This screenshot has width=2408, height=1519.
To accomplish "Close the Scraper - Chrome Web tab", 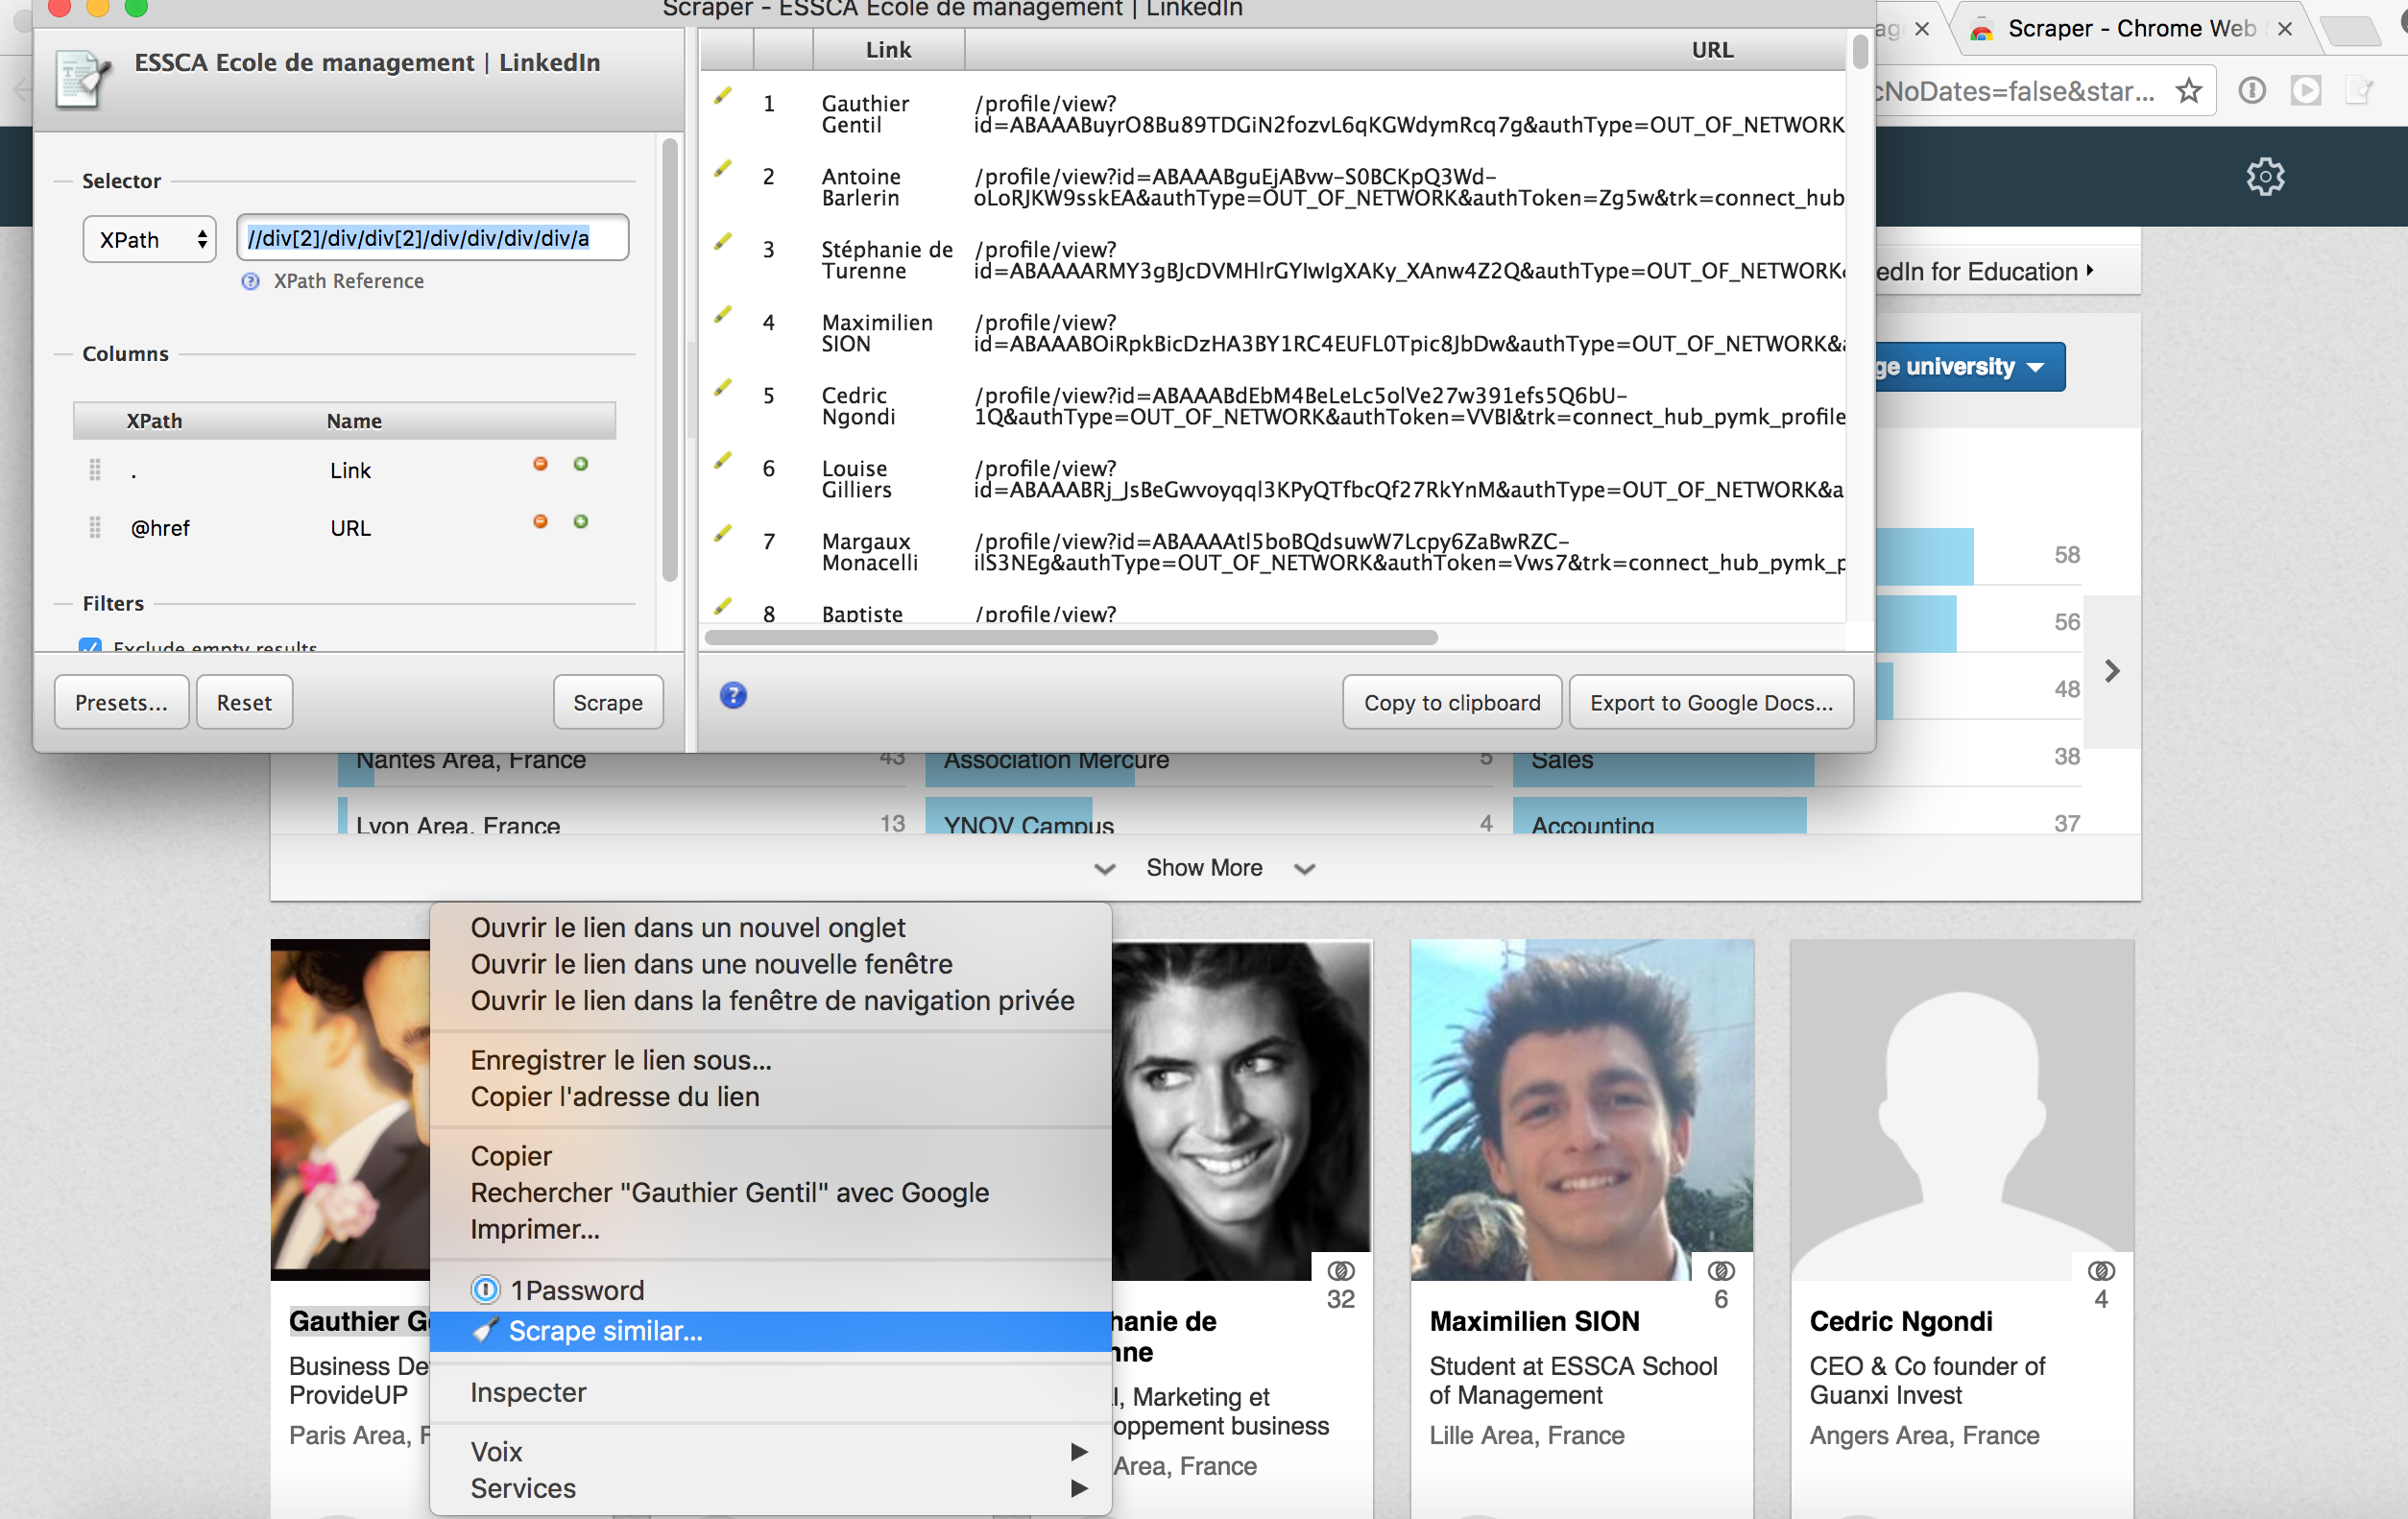I will coord(2284,29).
